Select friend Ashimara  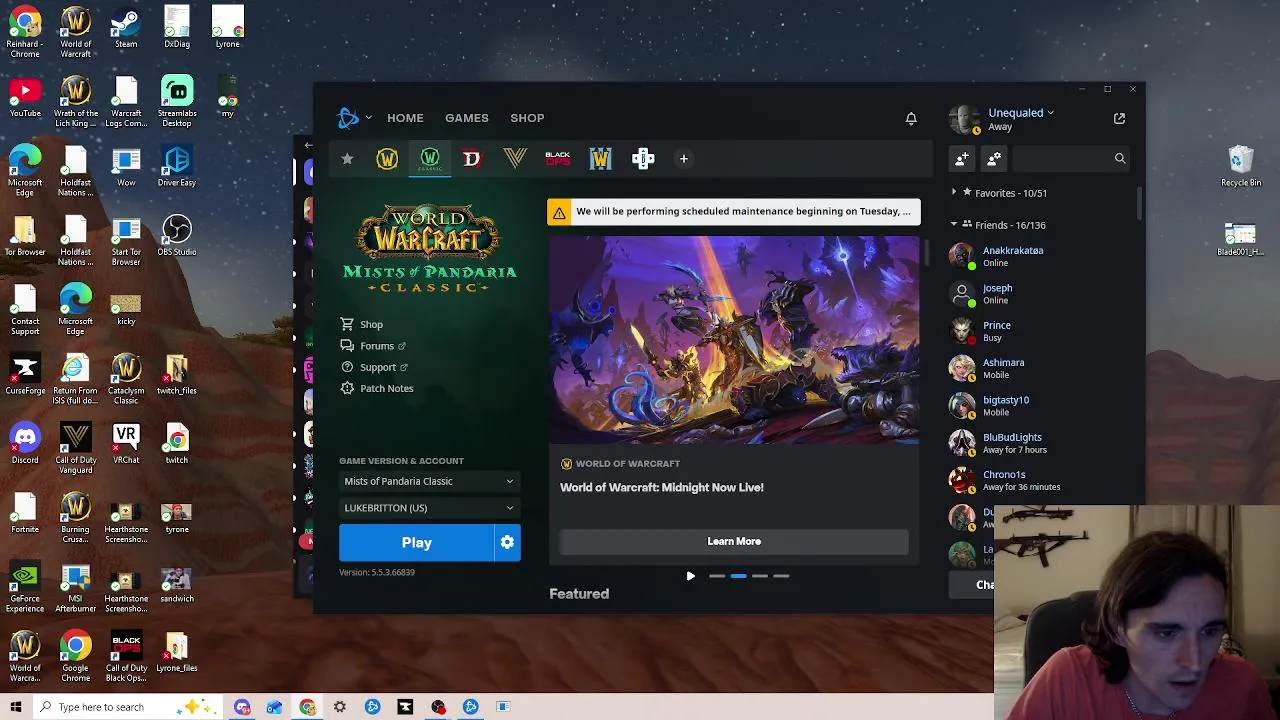coord(1040,368)
